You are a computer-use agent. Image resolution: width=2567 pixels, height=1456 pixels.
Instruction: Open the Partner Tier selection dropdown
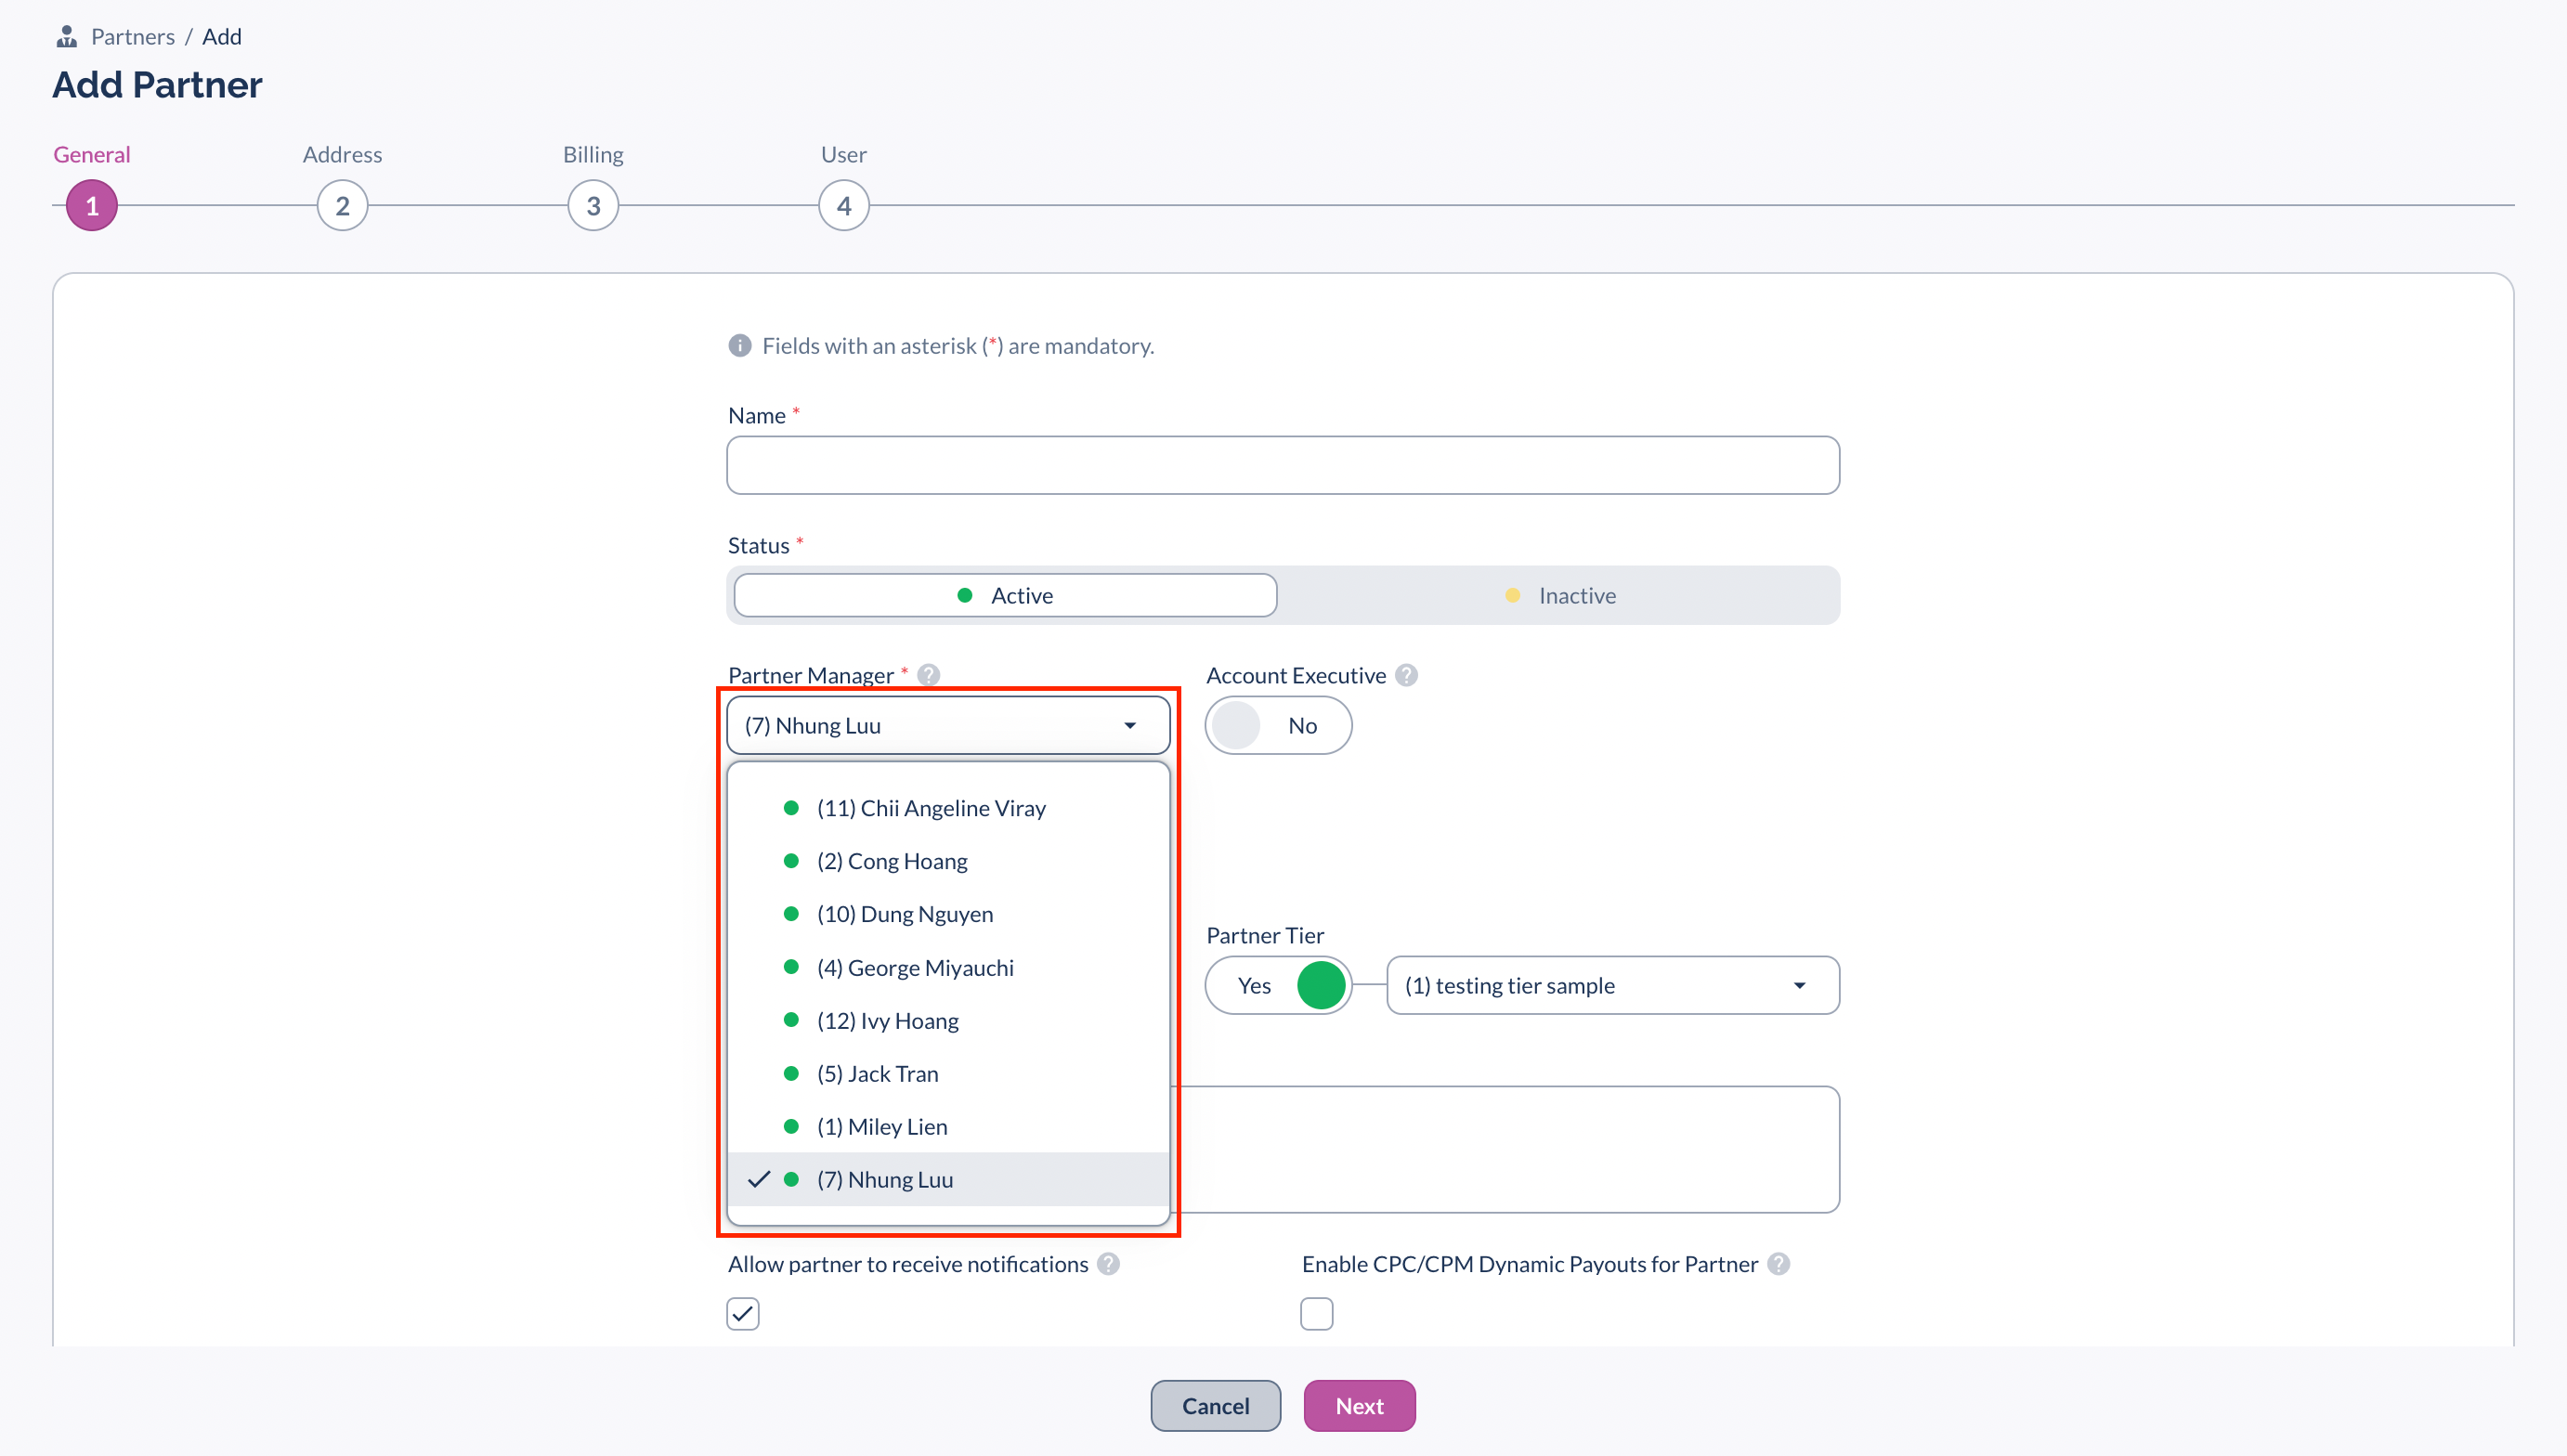click(1611, 985)
